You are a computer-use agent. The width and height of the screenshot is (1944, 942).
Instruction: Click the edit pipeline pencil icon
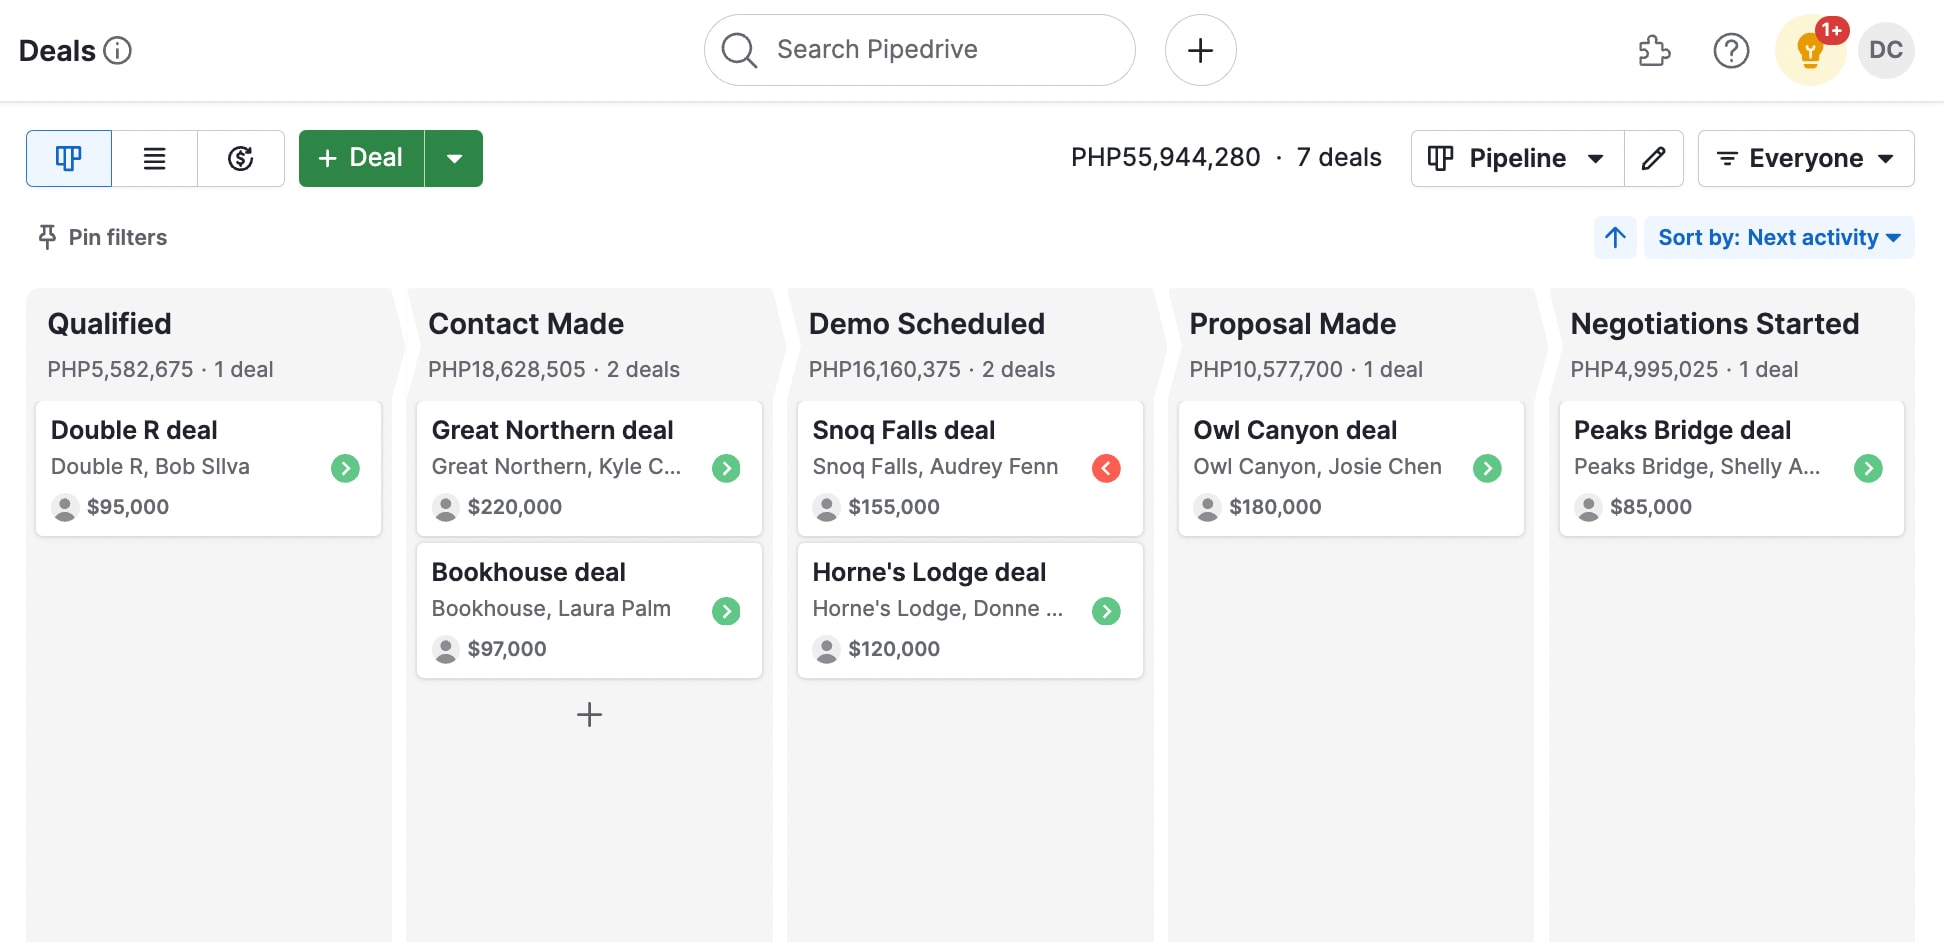[x=1654, y=158]
